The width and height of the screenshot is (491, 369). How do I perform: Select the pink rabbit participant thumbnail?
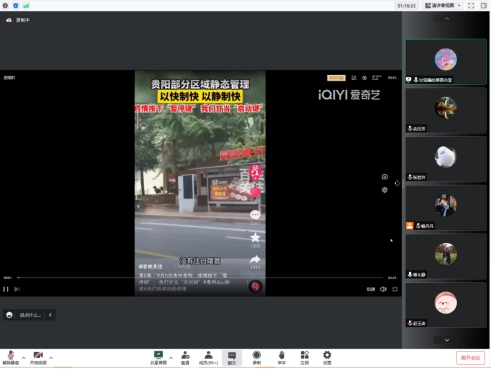446,62
